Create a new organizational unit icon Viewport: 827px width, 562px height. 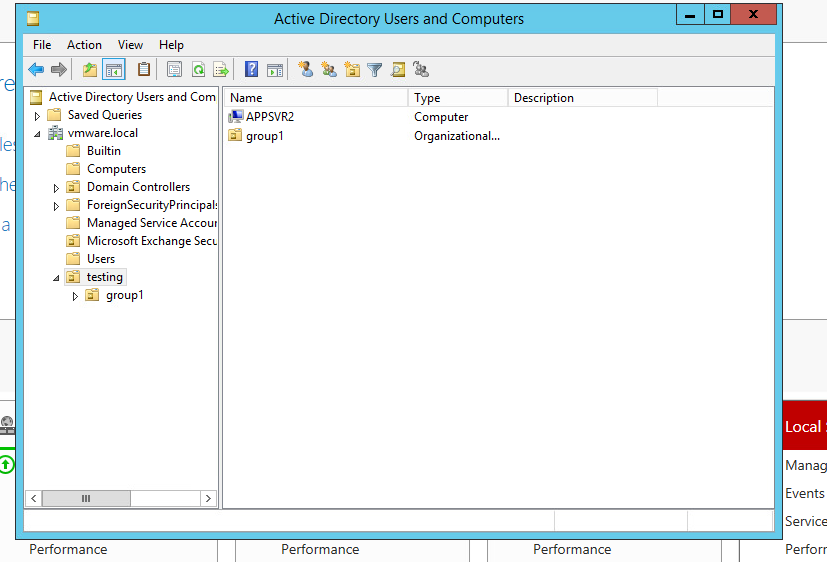pos(352,69)
